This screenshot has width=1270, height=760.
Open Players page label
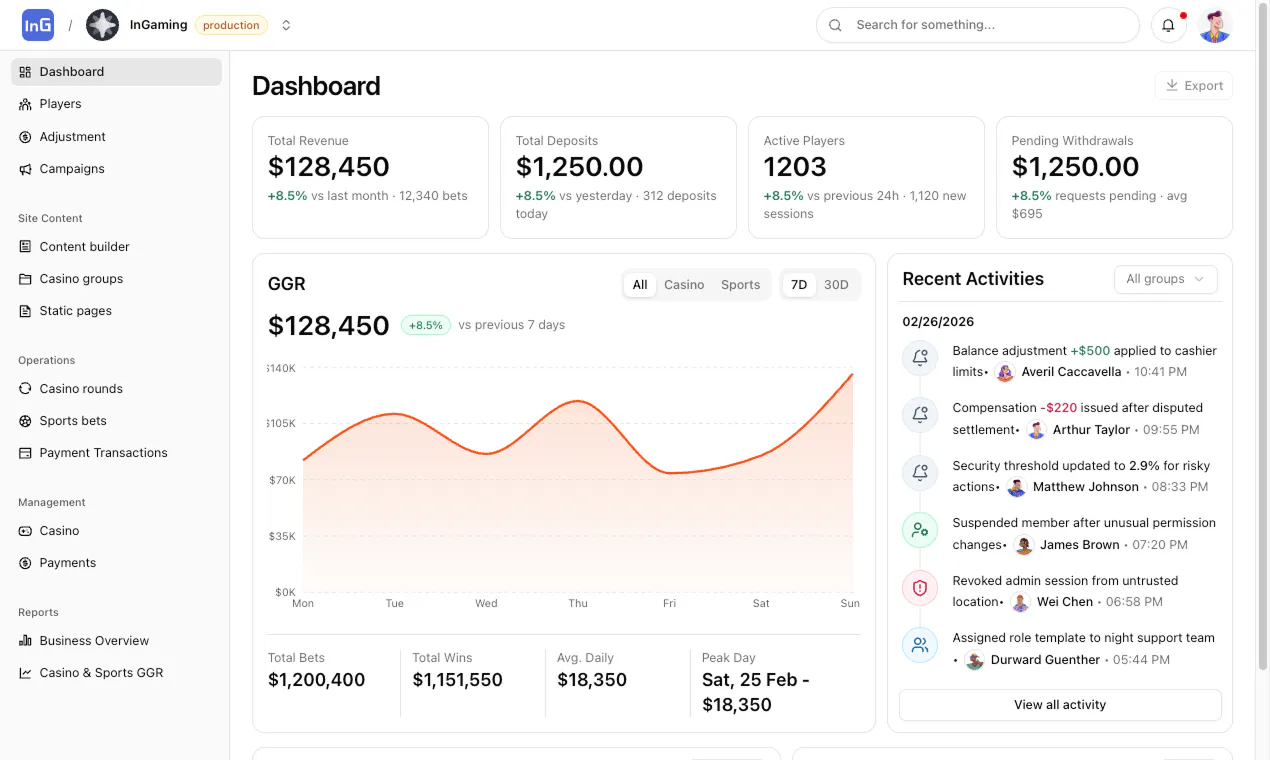(60, 104)
